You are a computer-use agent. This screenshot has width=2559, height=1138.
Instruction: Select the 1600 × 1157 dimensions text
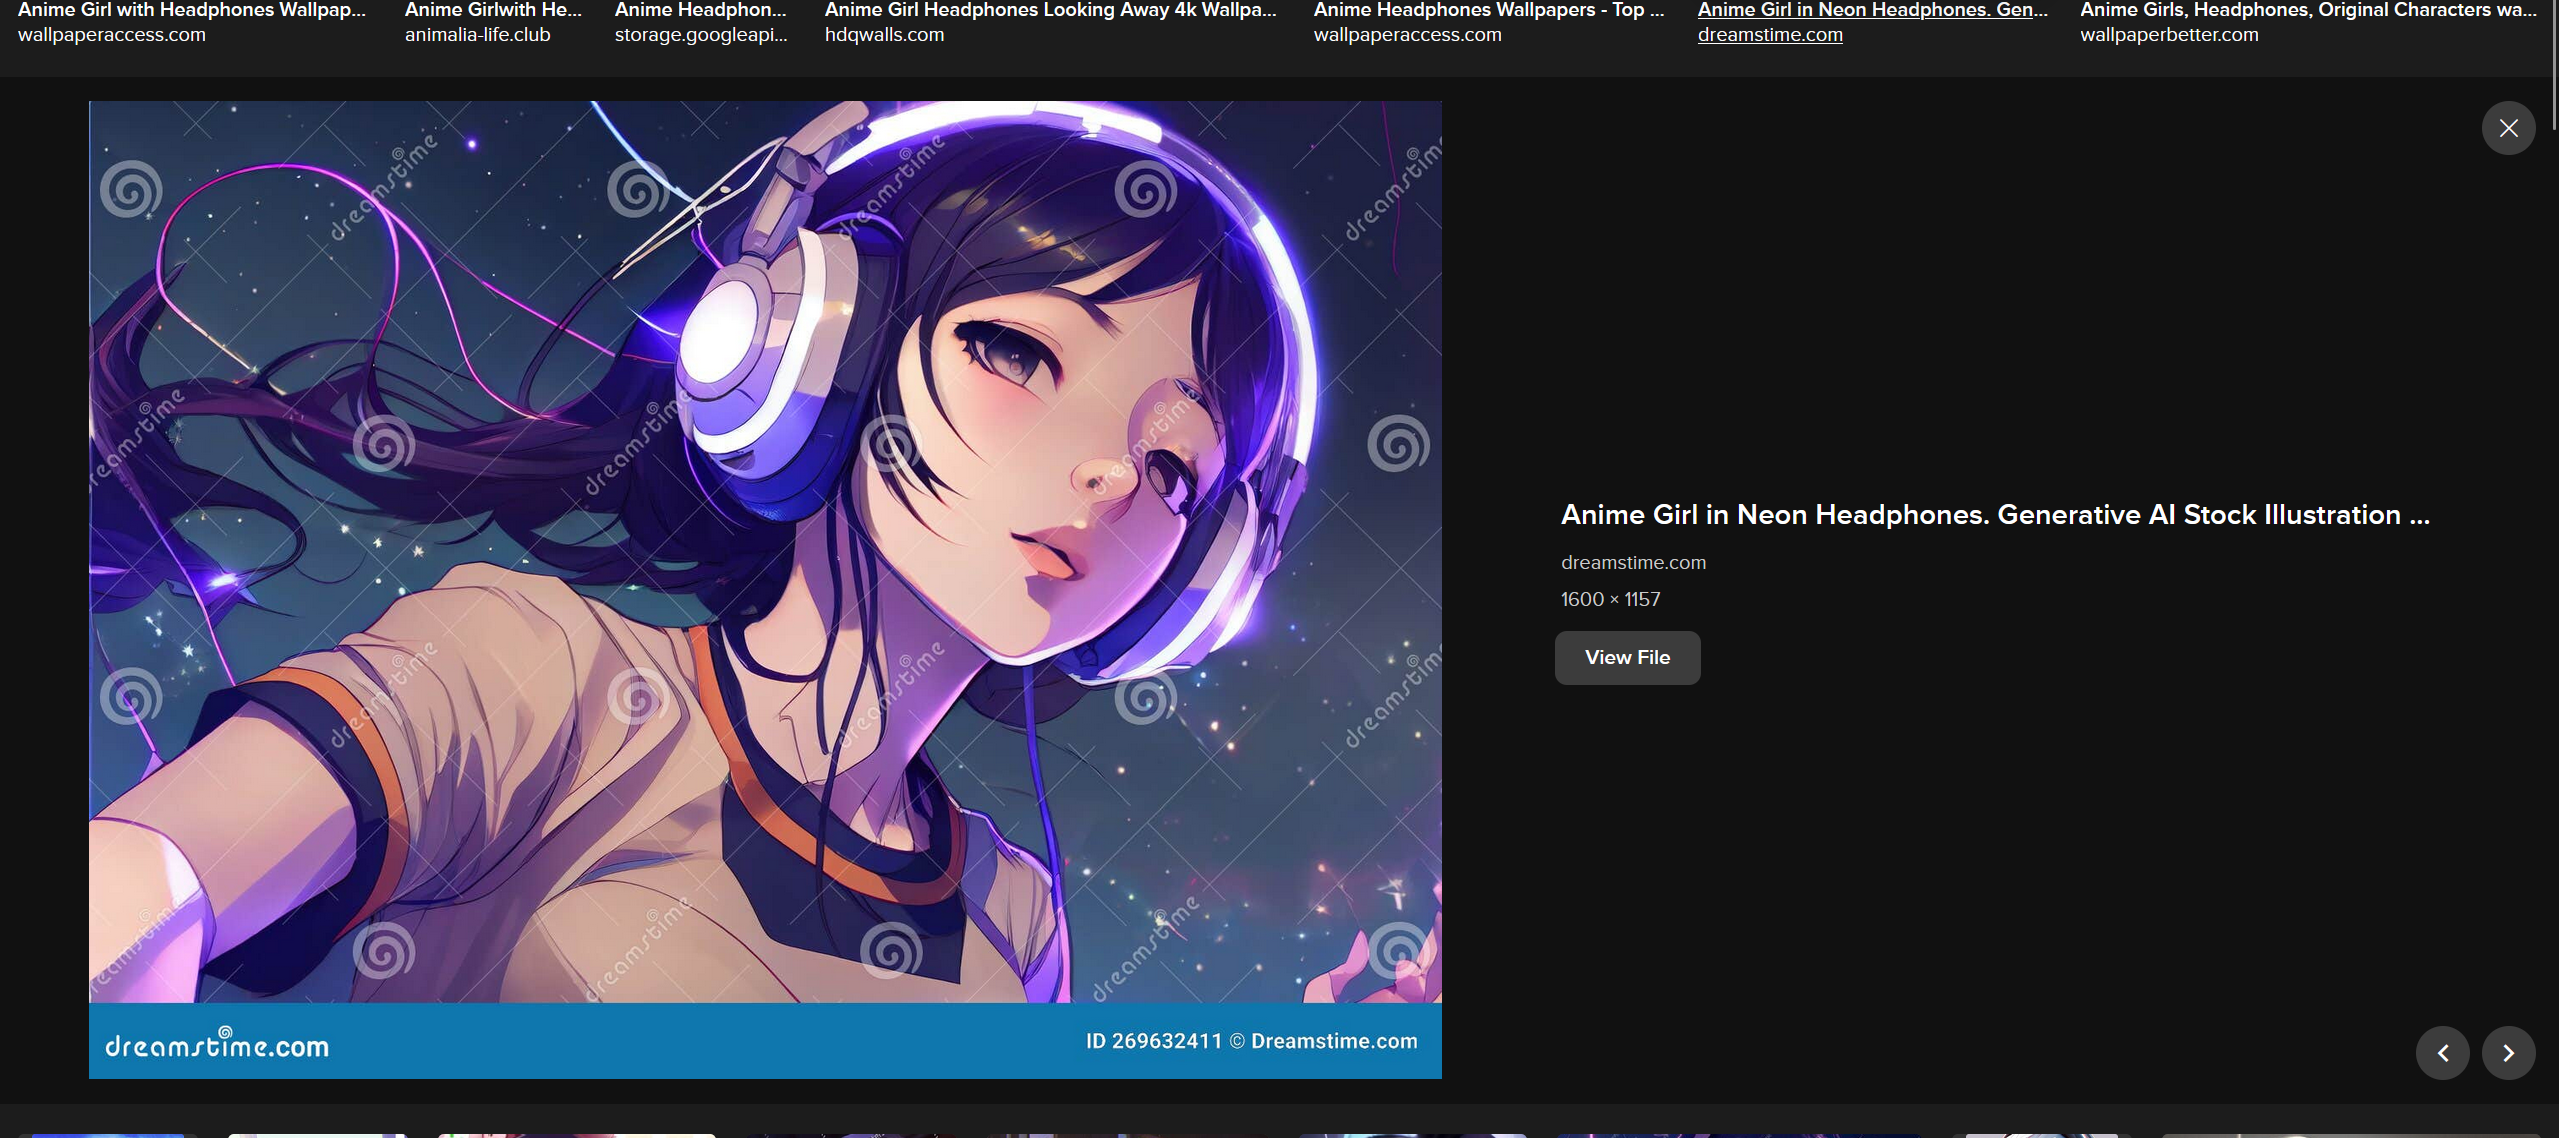[x=1610, y=600]
